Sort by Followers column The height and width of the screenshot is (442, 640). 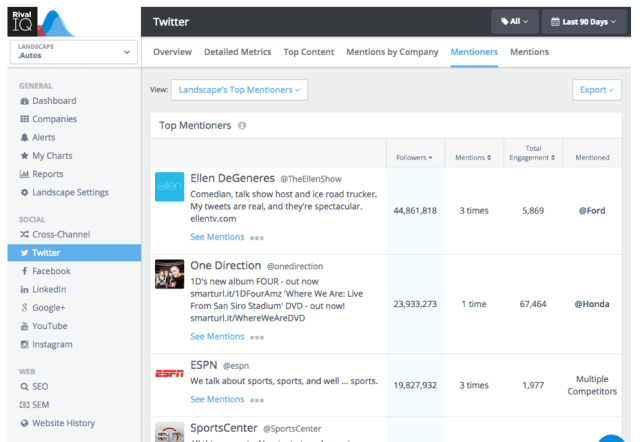(x=414, y=158)
